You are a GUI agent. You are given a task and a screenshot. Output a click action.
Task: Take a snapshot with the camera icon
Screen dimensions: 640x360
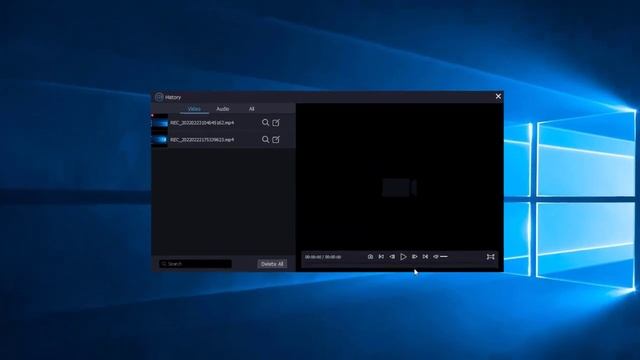click(370, 257)
